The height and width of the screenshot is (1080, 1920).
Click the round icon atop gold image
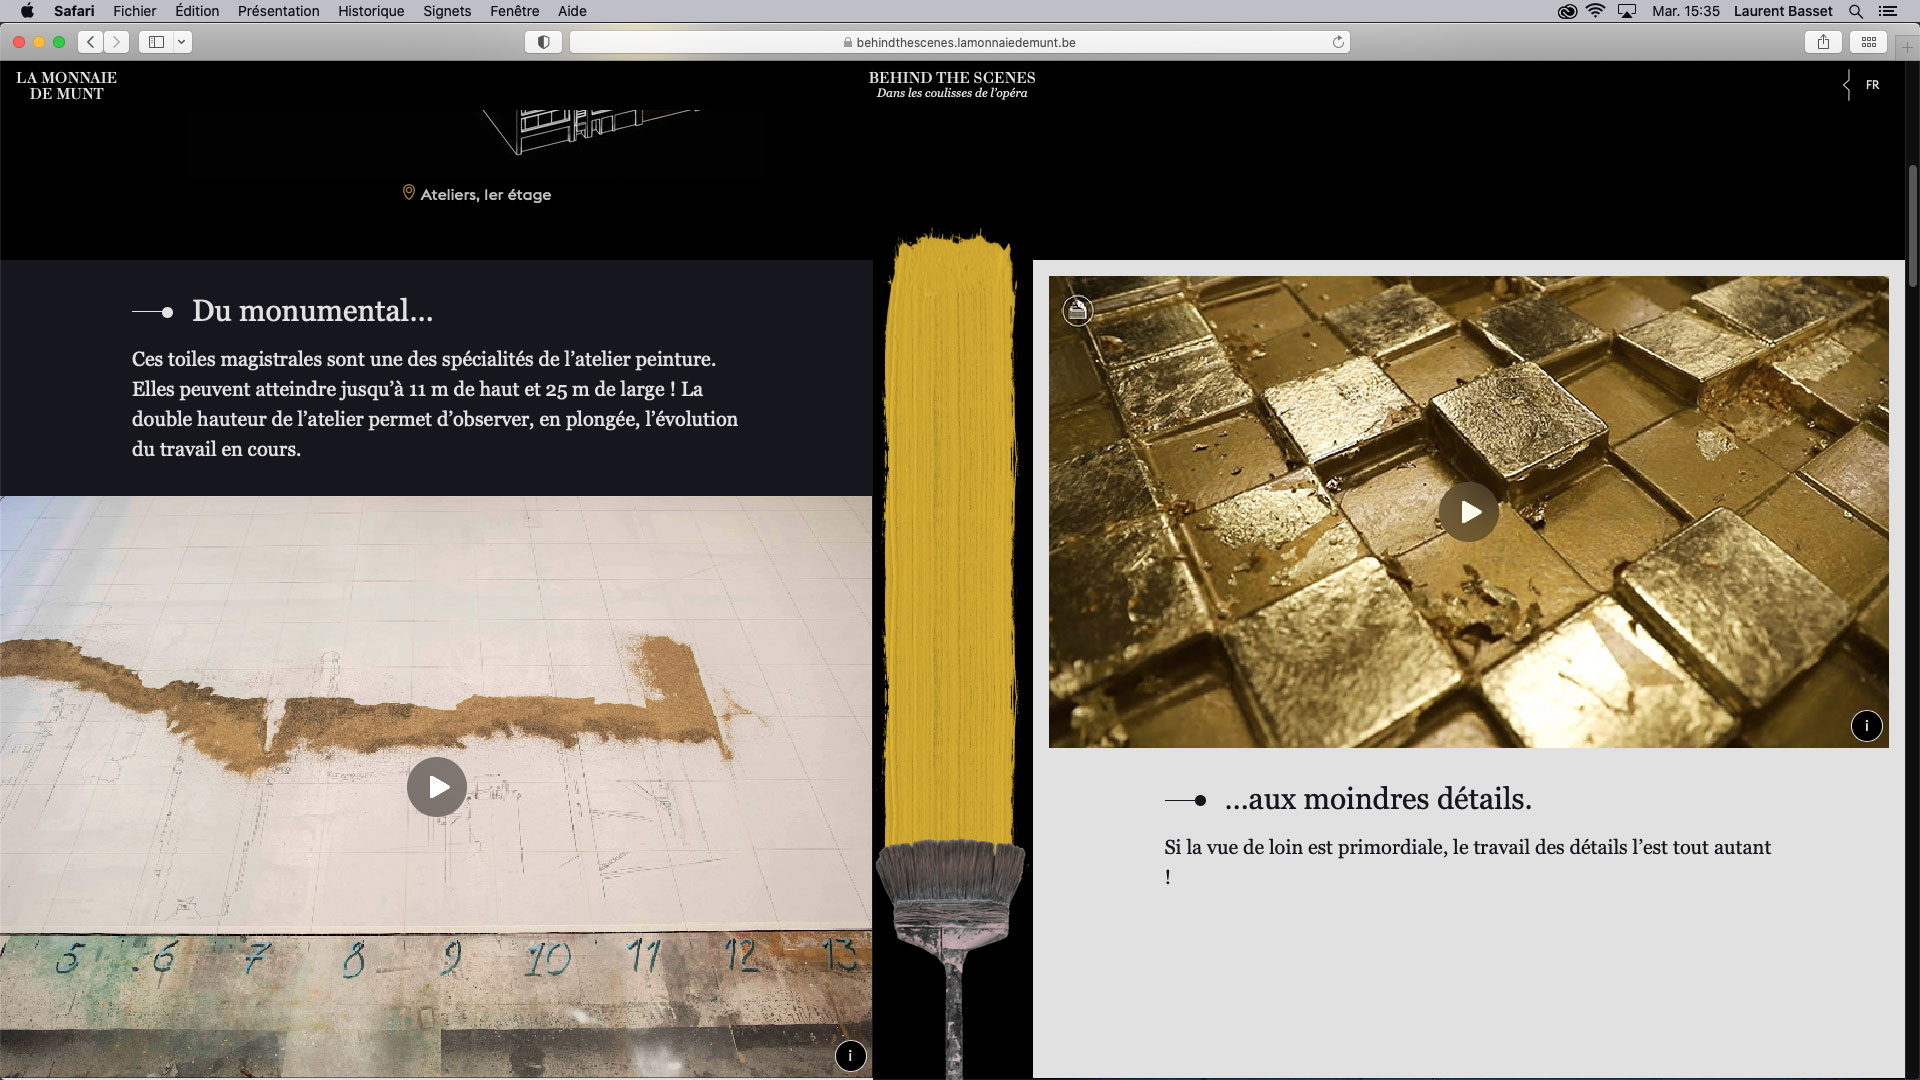coord(1077,311)
